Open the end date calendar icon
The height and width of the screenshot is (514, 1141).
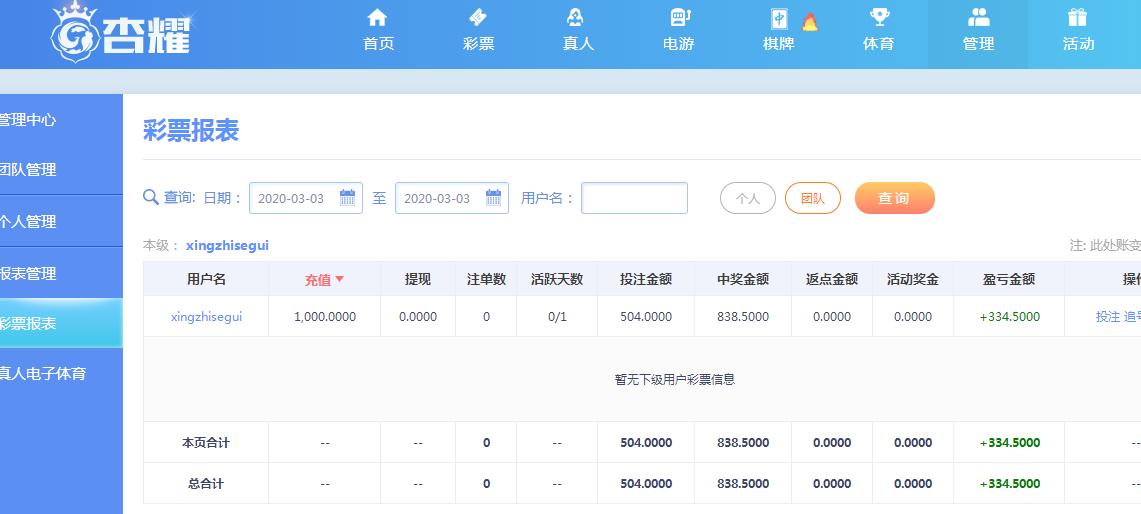click(493, 197)
